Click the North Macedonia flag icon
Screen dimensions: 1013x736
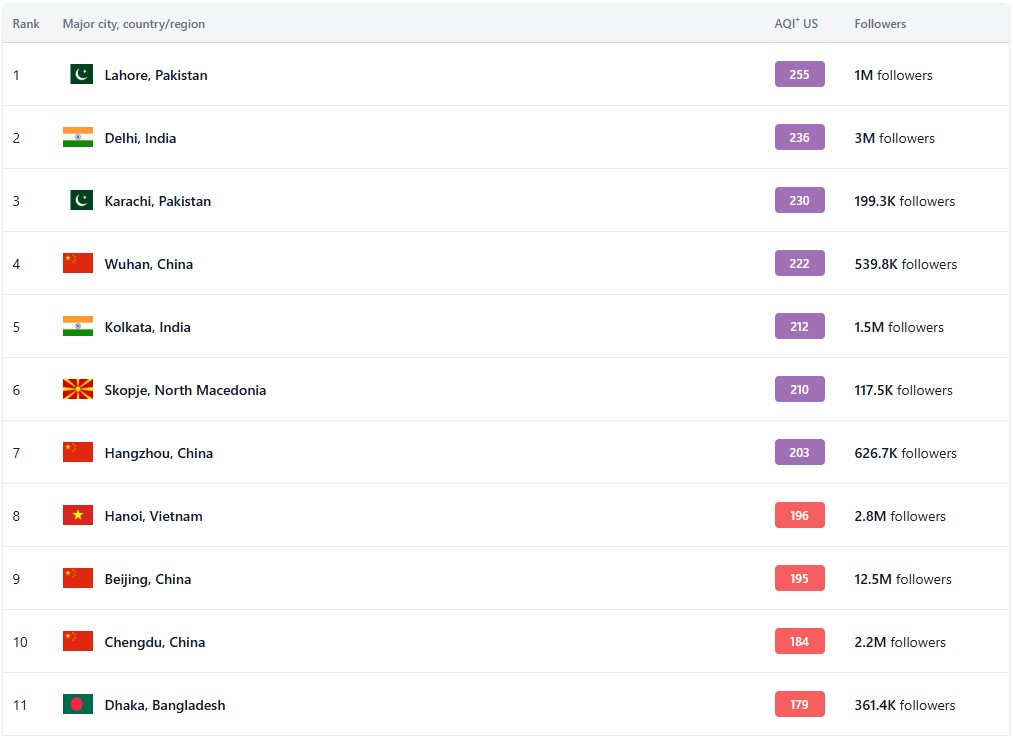(77, 389)
